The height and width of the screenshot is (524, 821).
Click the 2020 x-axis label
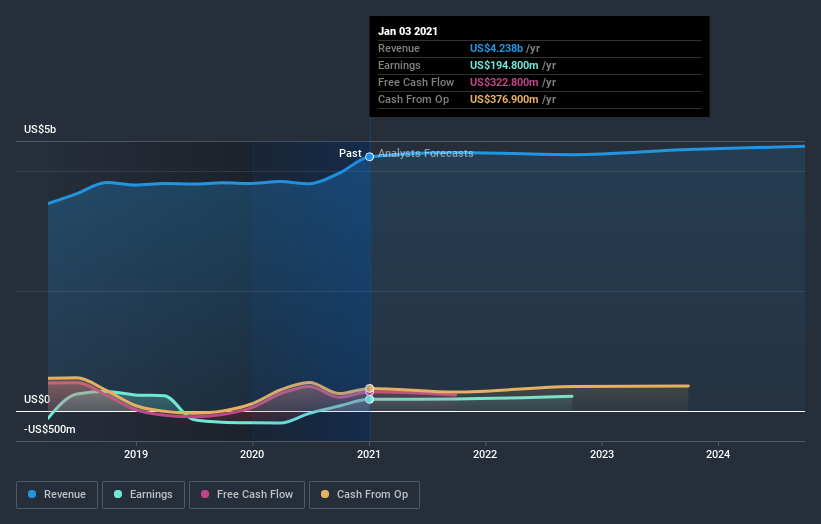click(x=252, y=454)
